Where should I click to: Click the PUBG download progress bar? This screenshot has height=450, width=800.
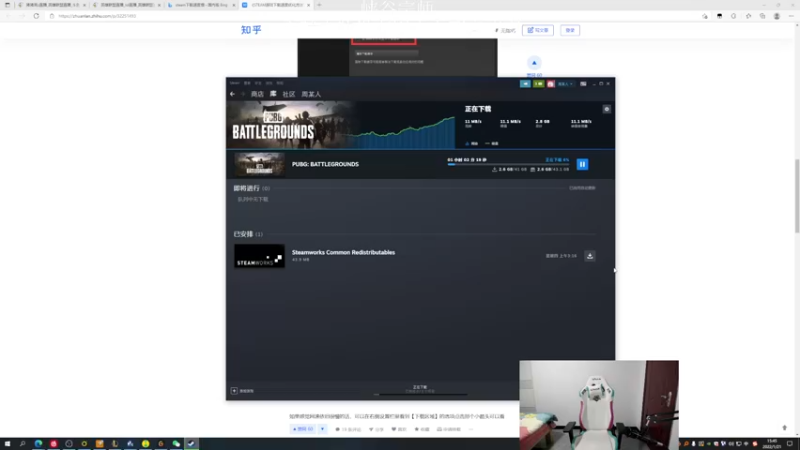pyautogui.click(x=508, y=164)
